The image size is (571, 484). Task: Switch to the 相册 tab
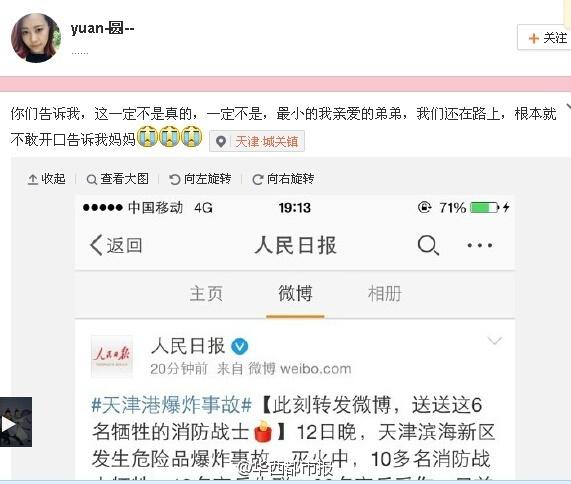[385, 294]
